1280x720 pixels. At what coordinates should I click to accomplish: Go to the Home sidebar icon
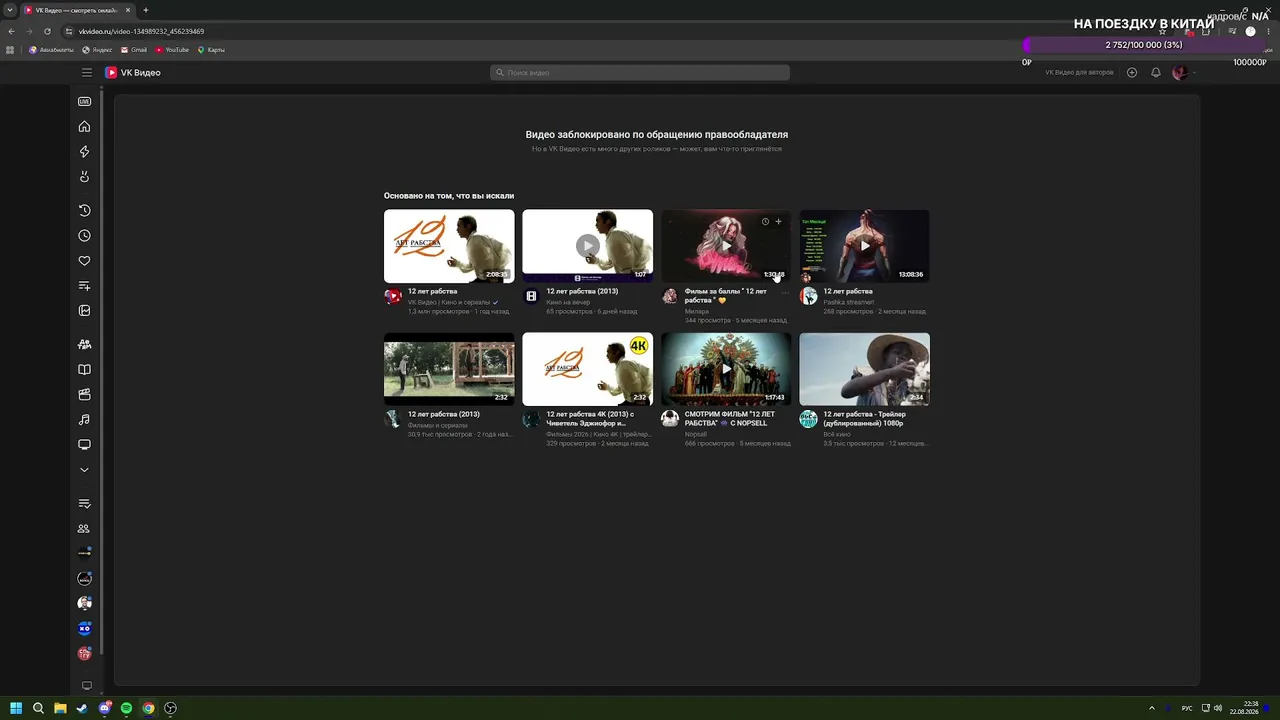[x=84, y=126]
